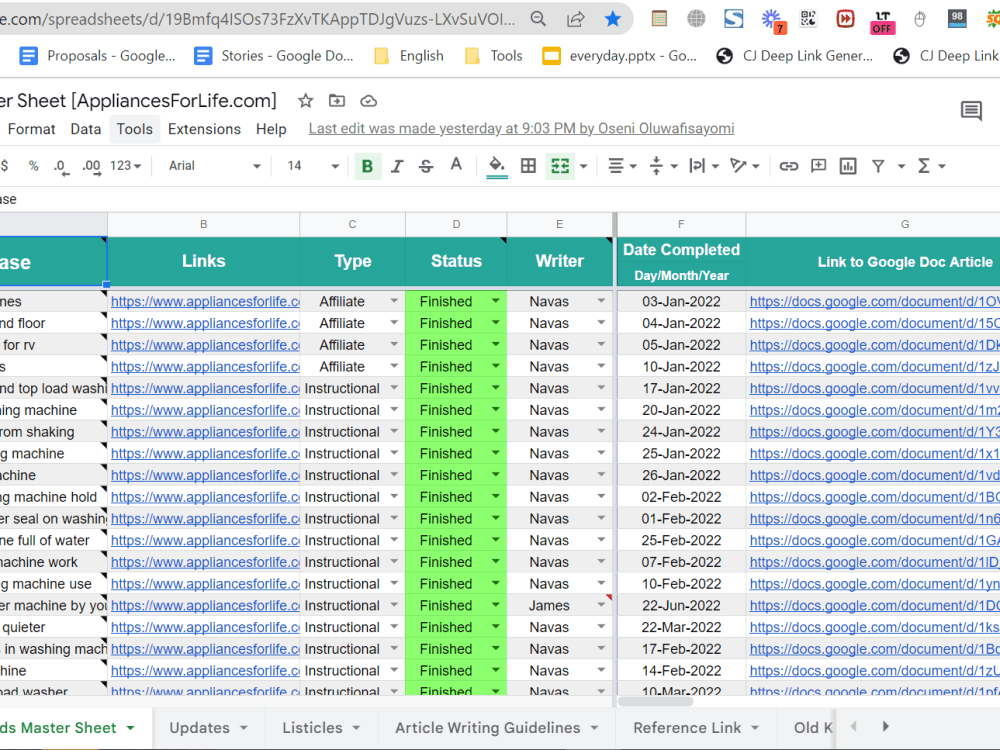The height and width of the screenshot is (750, 1000).
Task: Click the QR code extension icon
Action: (x=808, y=18)
